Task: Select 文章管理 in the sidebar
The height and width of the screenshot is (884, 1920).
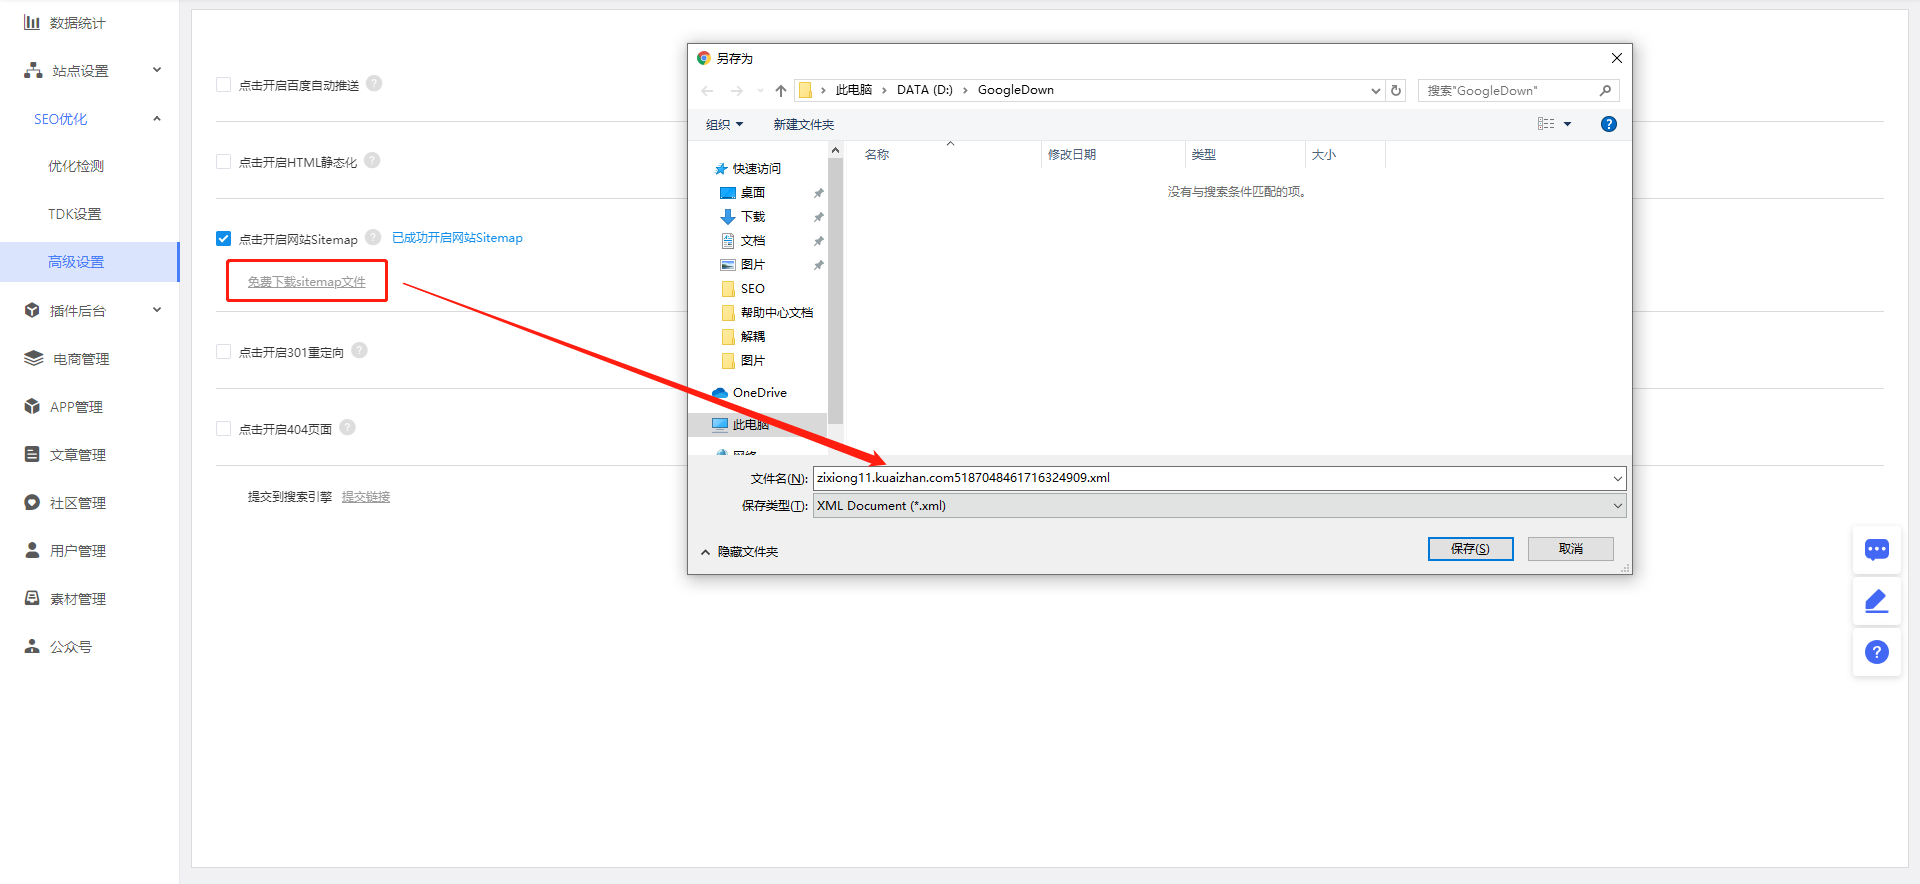Action: point(78,455)
